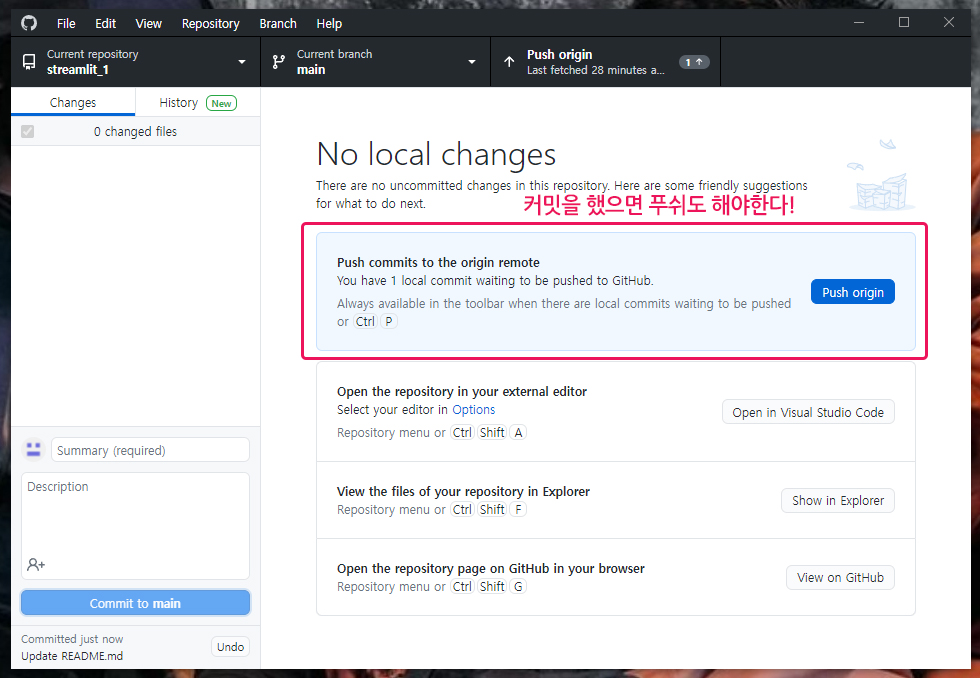Viewport: 980px width, 678px height.
Task: Switch to the Changes tab
Action: click(73, 102)
